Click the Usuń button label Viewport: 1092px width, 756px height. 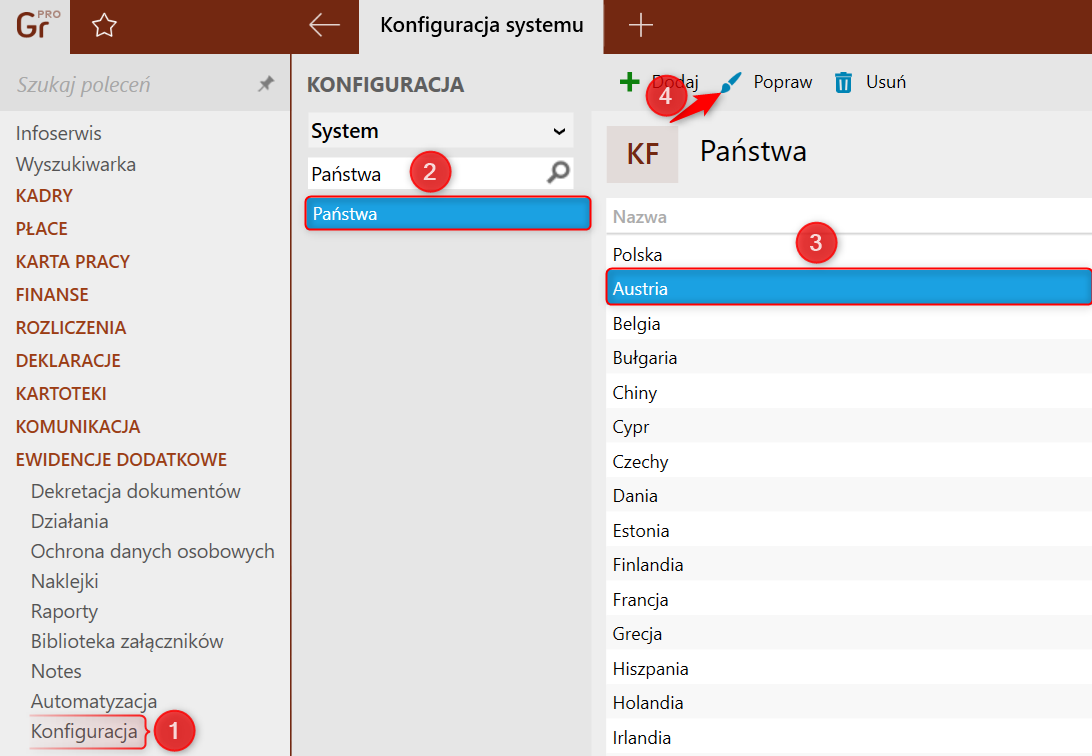pyautogui.click(x=886, y=82)
